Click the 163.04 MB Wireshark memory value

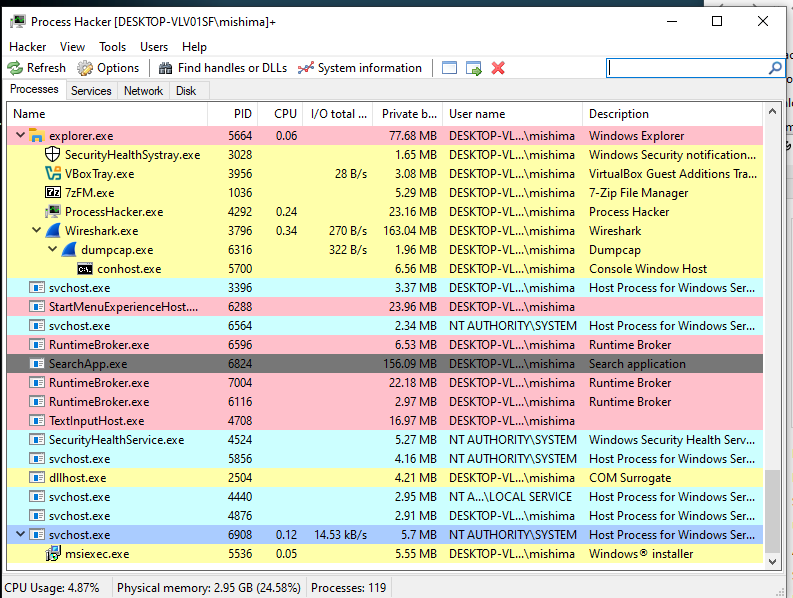coord(410,231)
